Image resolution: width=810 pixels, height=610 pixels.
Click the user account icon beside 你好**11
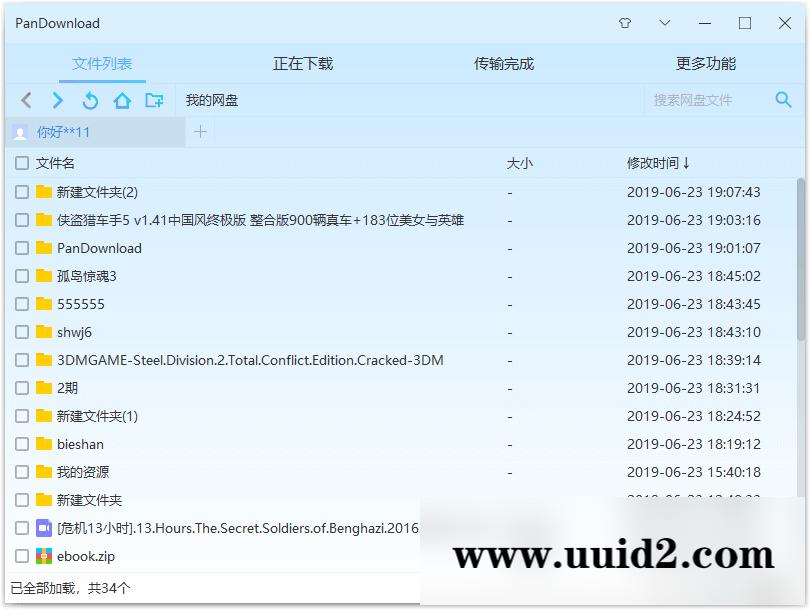click(x=22, y=131)
